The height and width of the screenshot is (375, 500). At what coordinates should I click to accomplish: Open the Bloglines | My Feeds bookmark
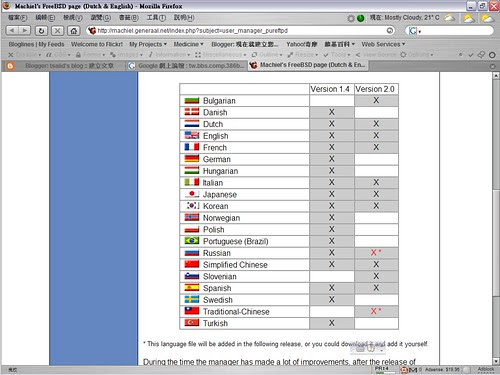click(x=36, y=44)
